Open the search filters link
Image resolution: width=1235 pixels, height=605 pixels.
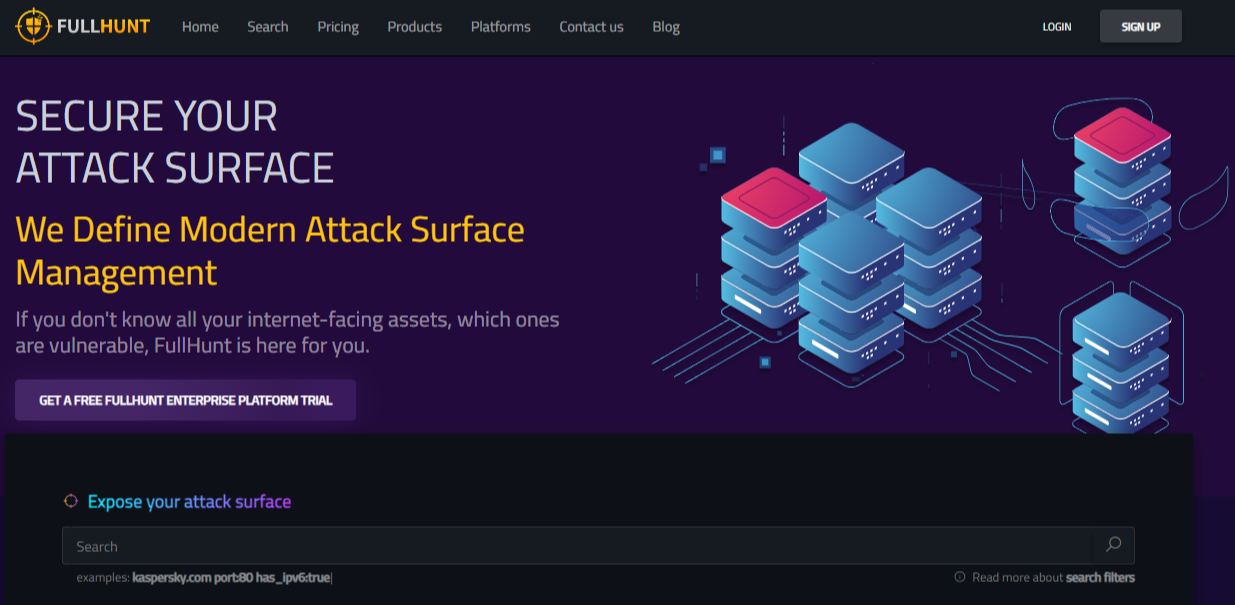pyautogui.click(x=1098, y=577)
